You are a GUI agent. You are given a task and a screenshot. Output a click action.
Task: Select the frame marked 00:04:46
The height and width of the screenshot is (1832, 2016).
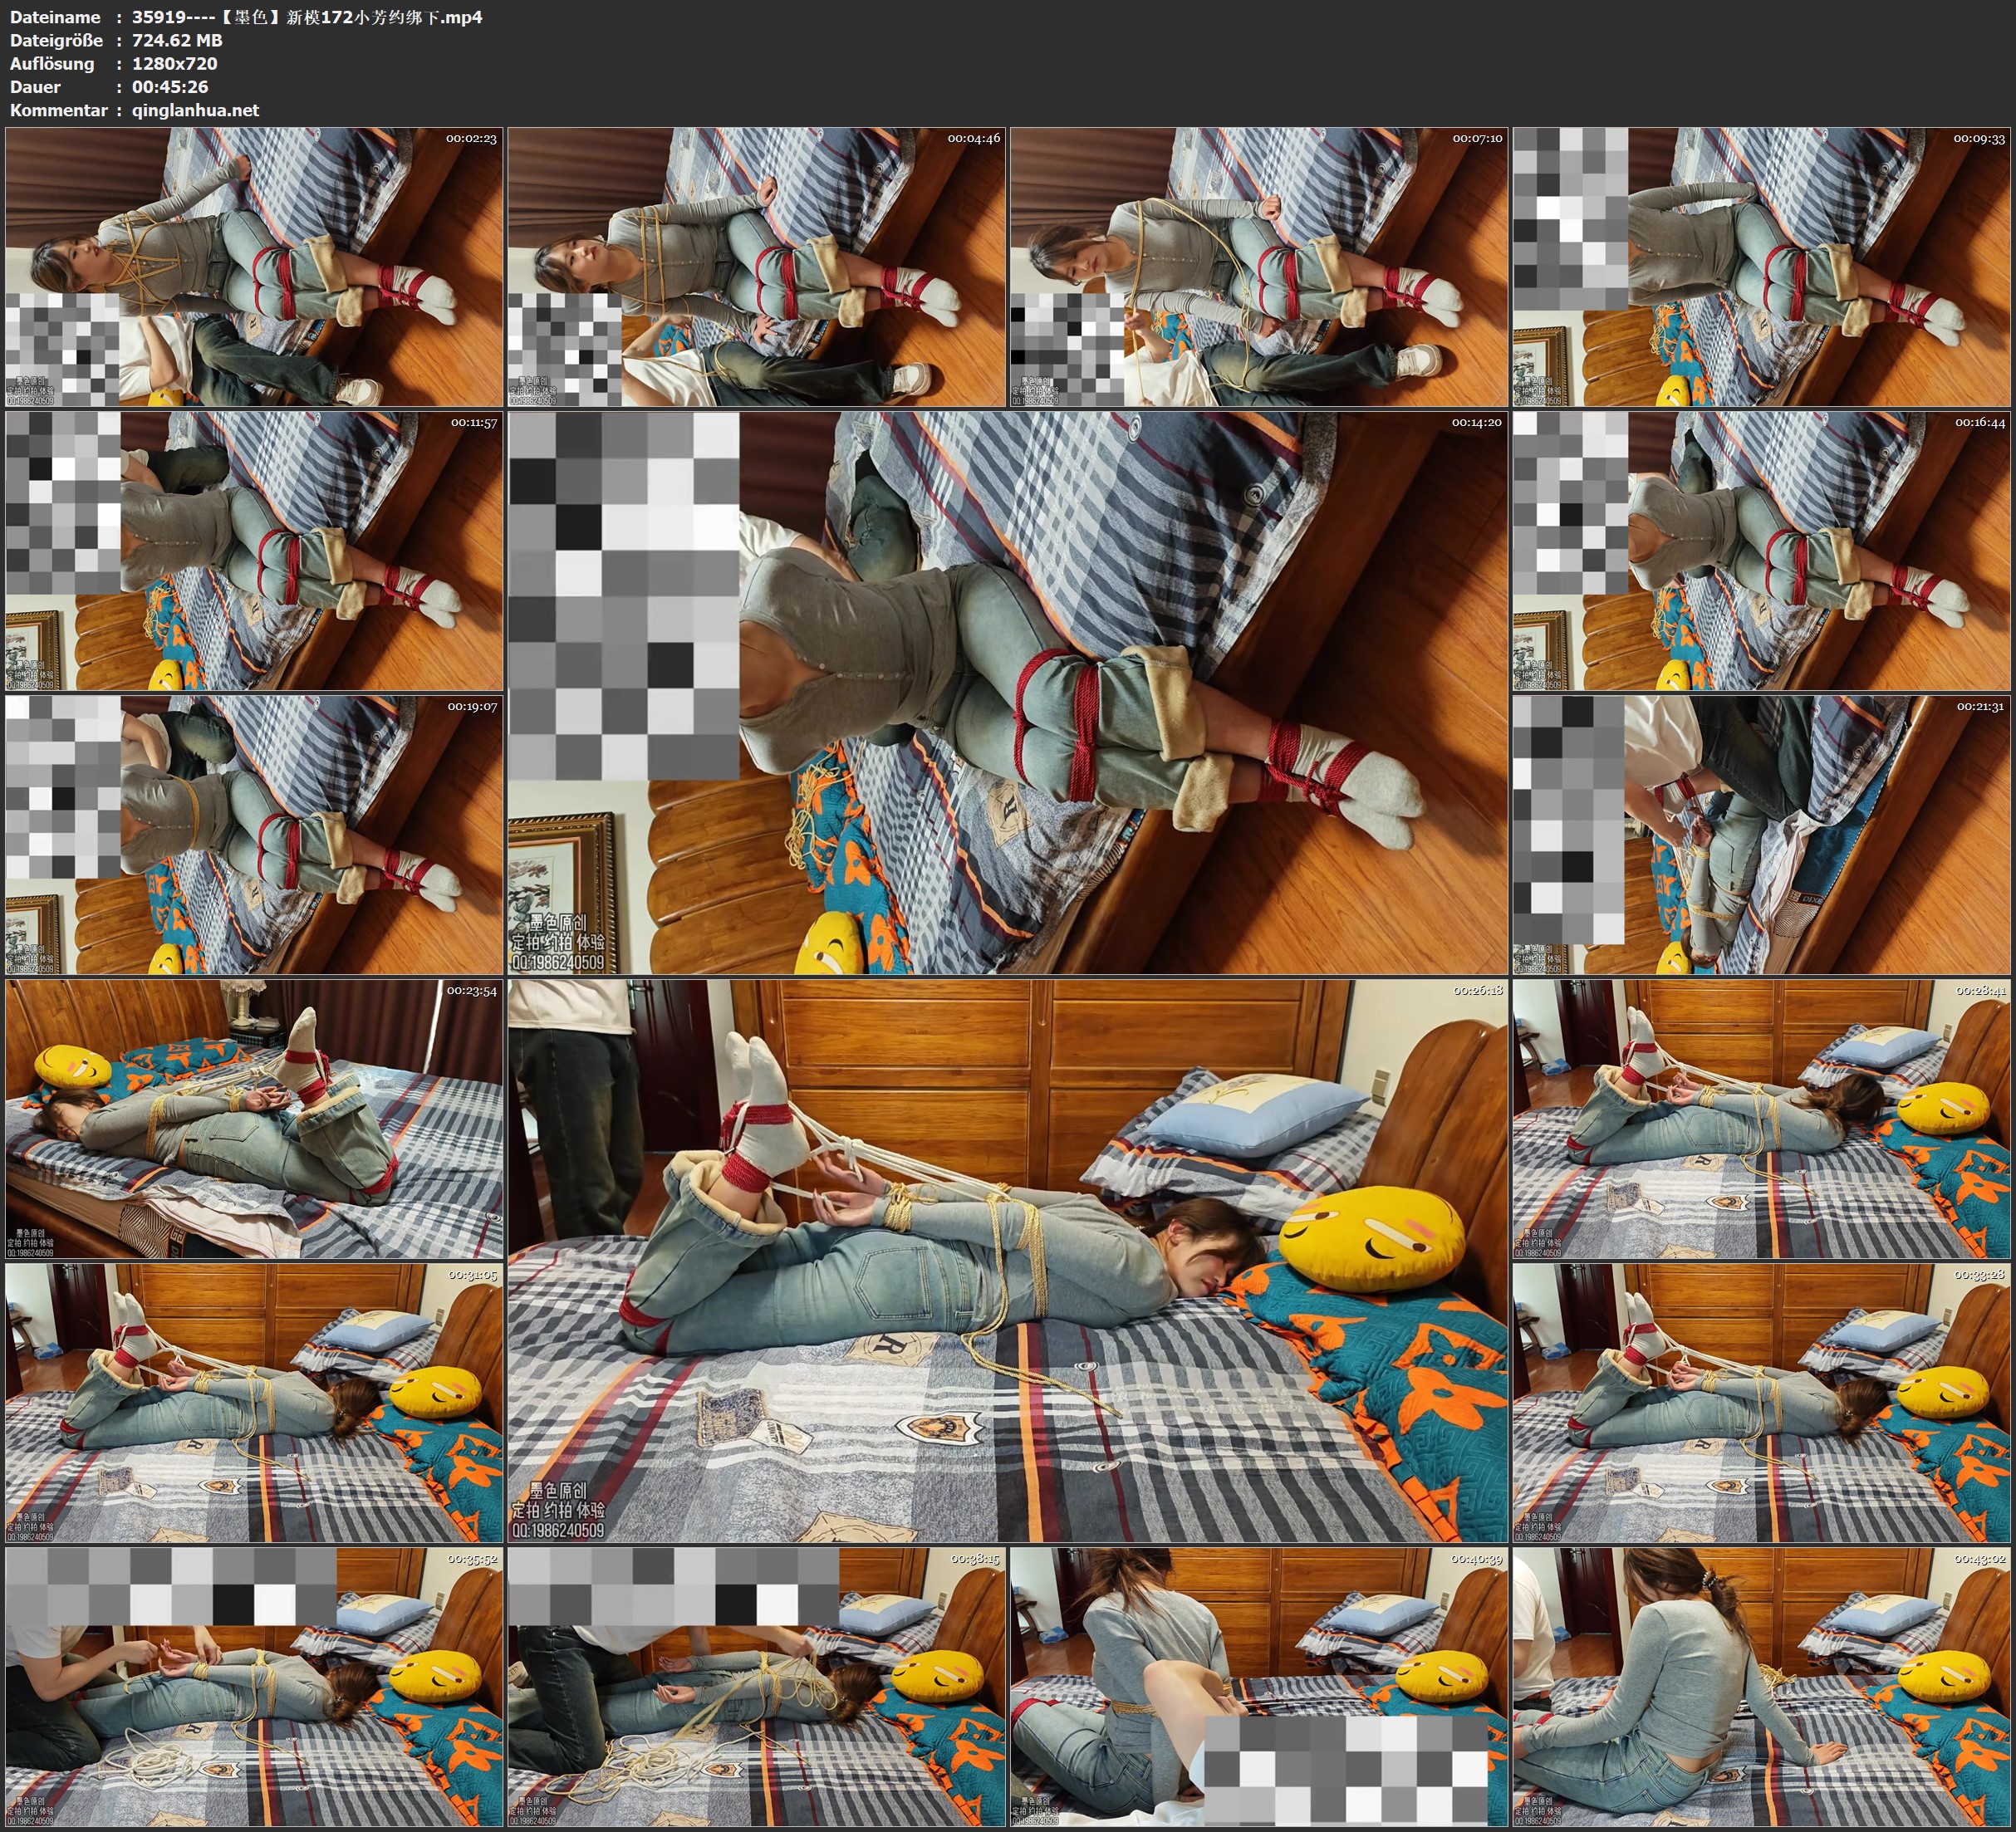tap(756, 267)
